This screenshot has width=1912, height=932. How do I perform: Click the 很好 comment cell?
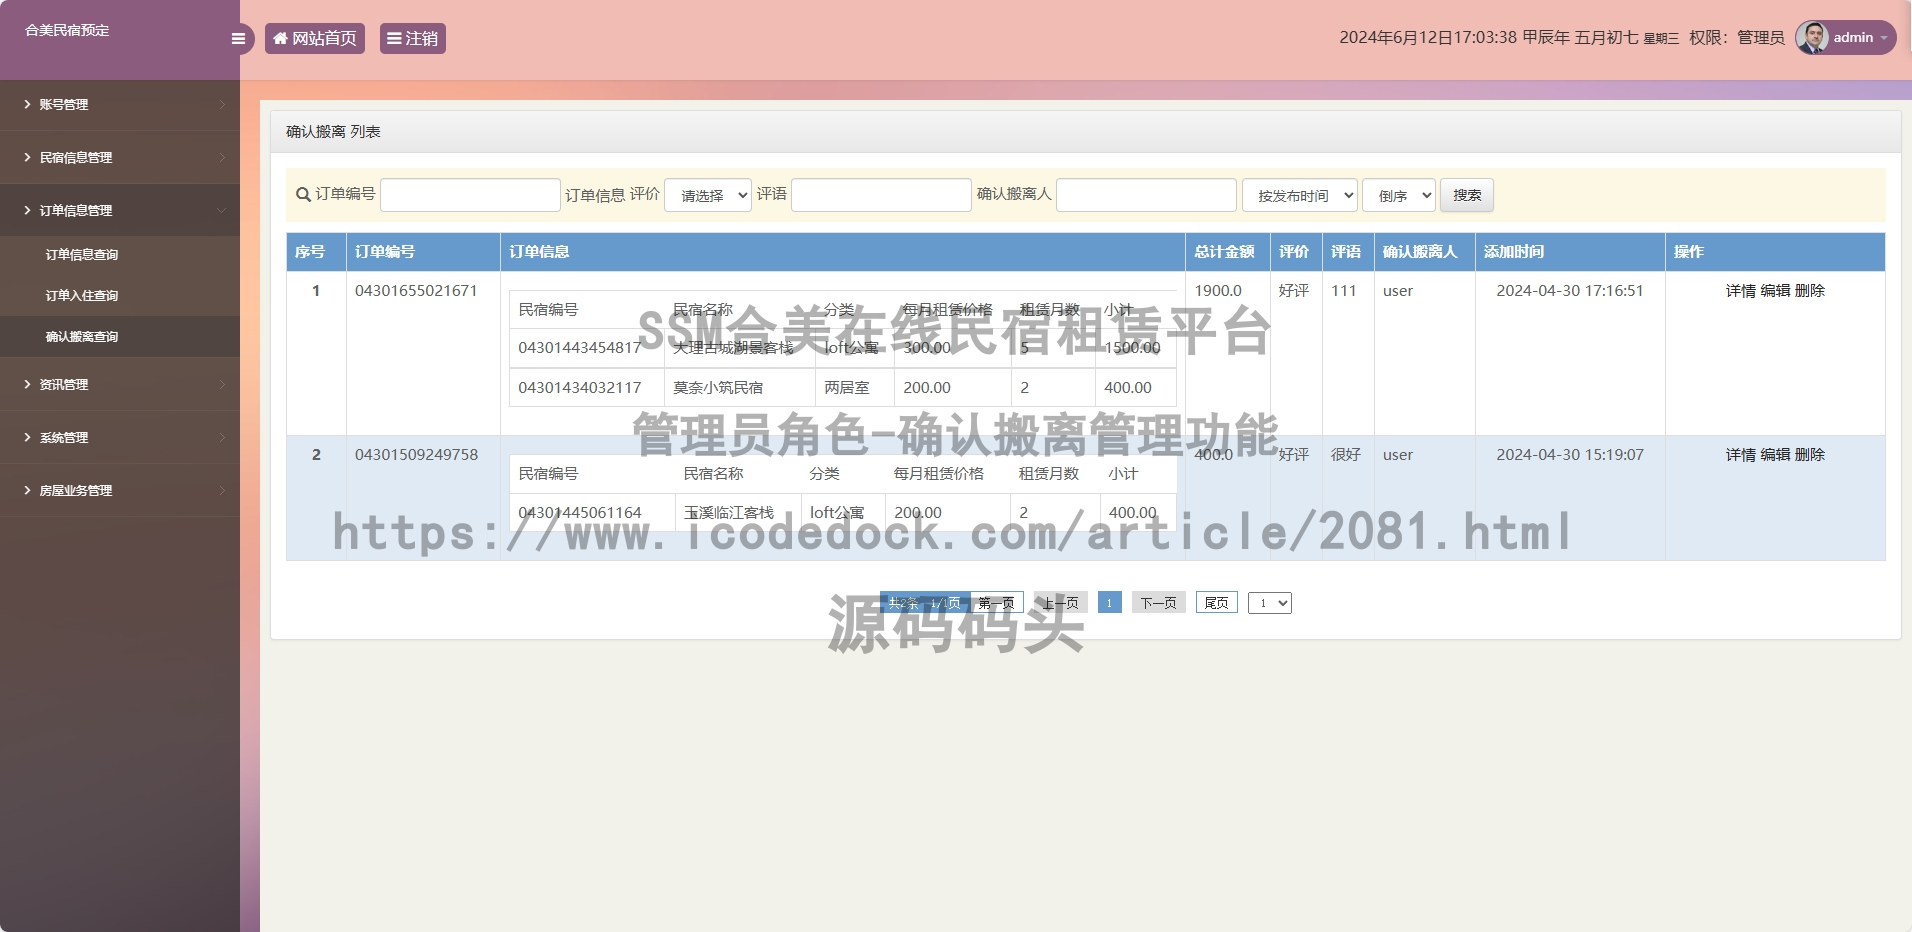point(1346,455)
